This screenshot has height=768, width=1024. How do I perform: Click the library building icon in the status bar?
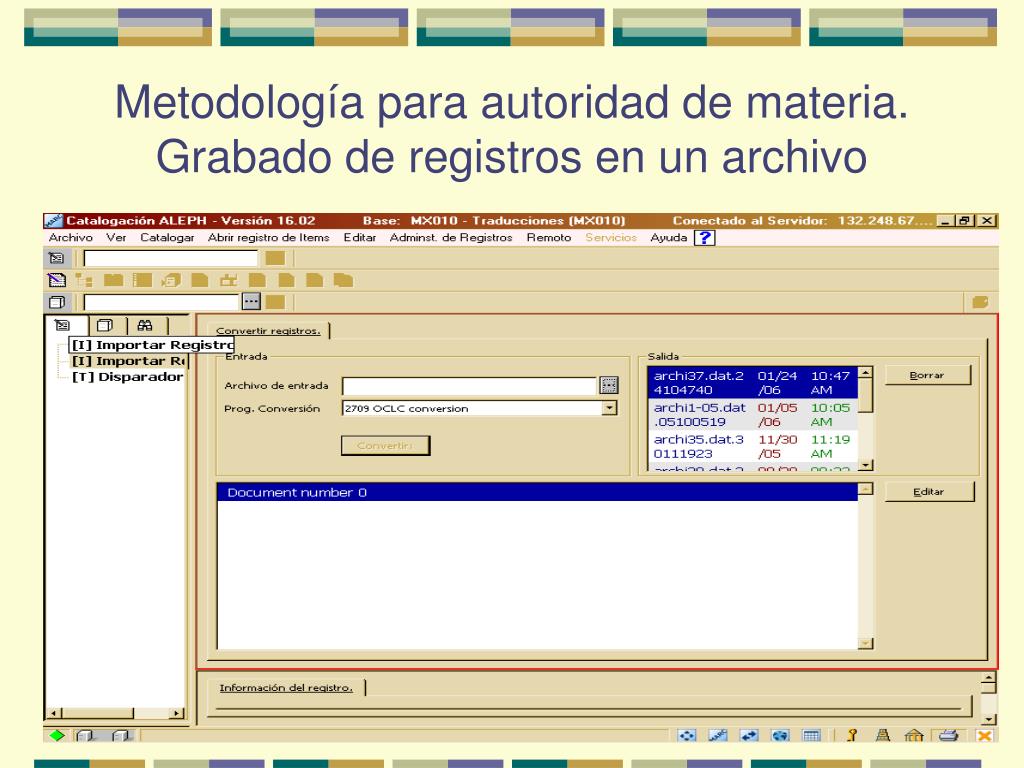click(x=914, y=735)
